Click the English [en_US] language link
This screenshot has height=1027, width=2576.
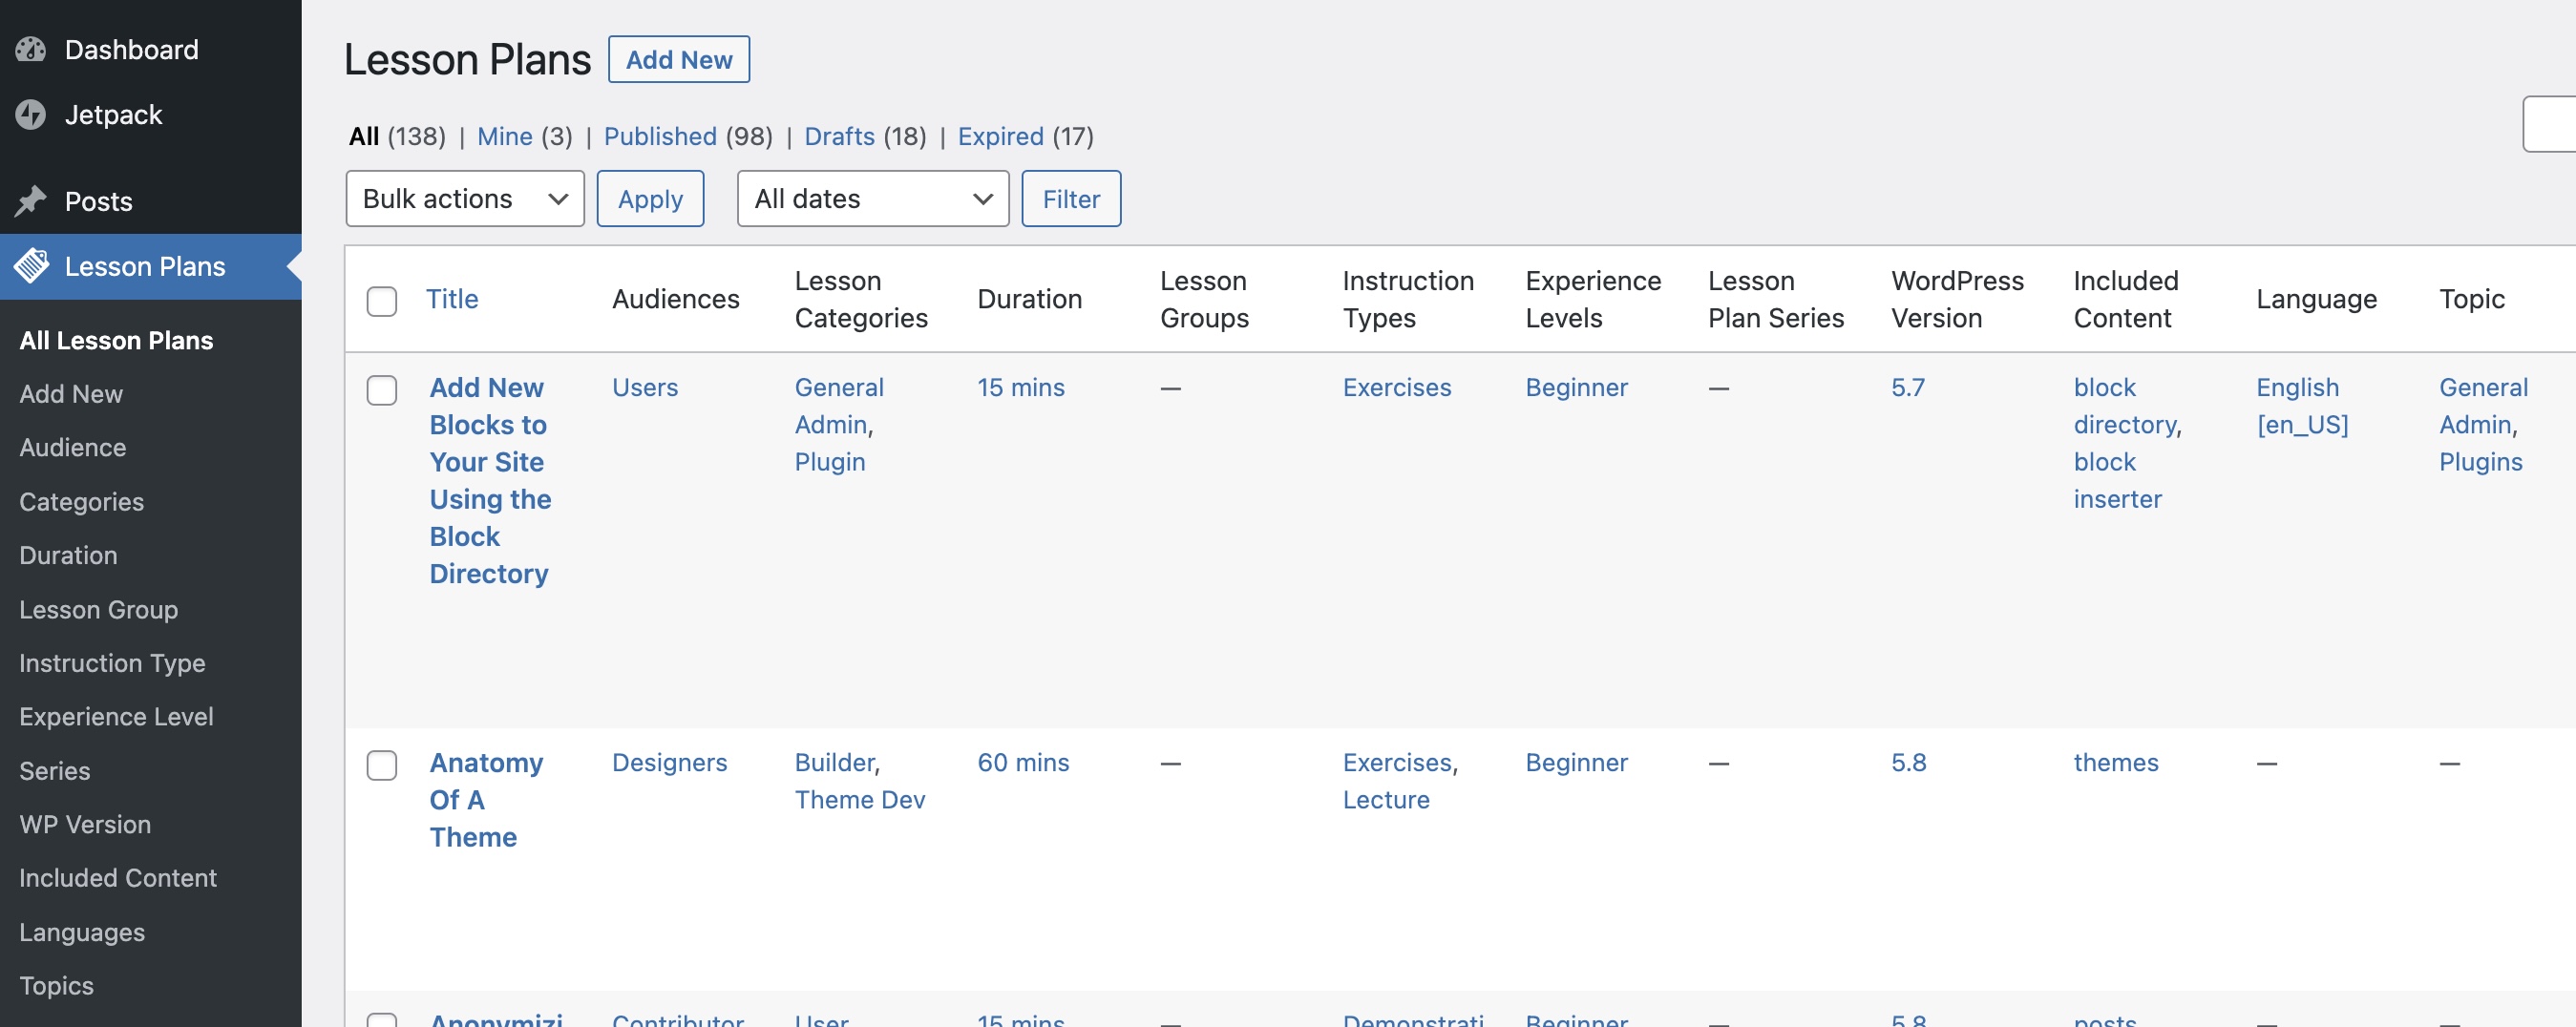[x=2302, y=406]
